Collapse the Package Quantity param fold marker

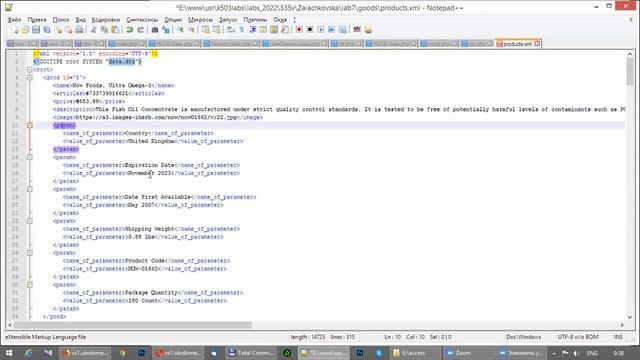(30, 284)
